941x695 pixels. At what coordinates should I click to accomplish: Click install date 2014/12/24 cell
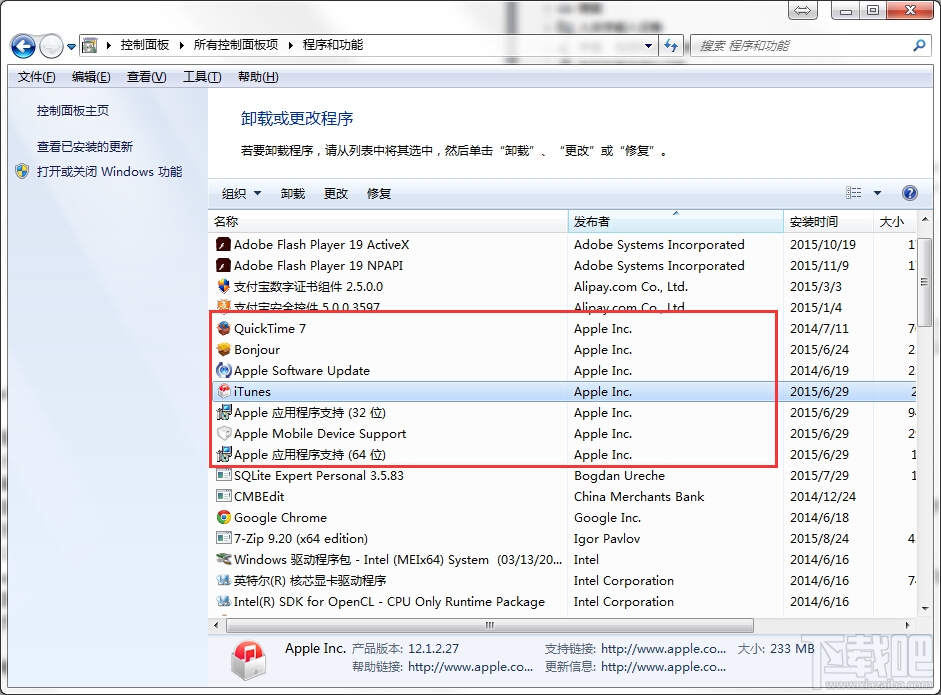(x=823, y=496)
